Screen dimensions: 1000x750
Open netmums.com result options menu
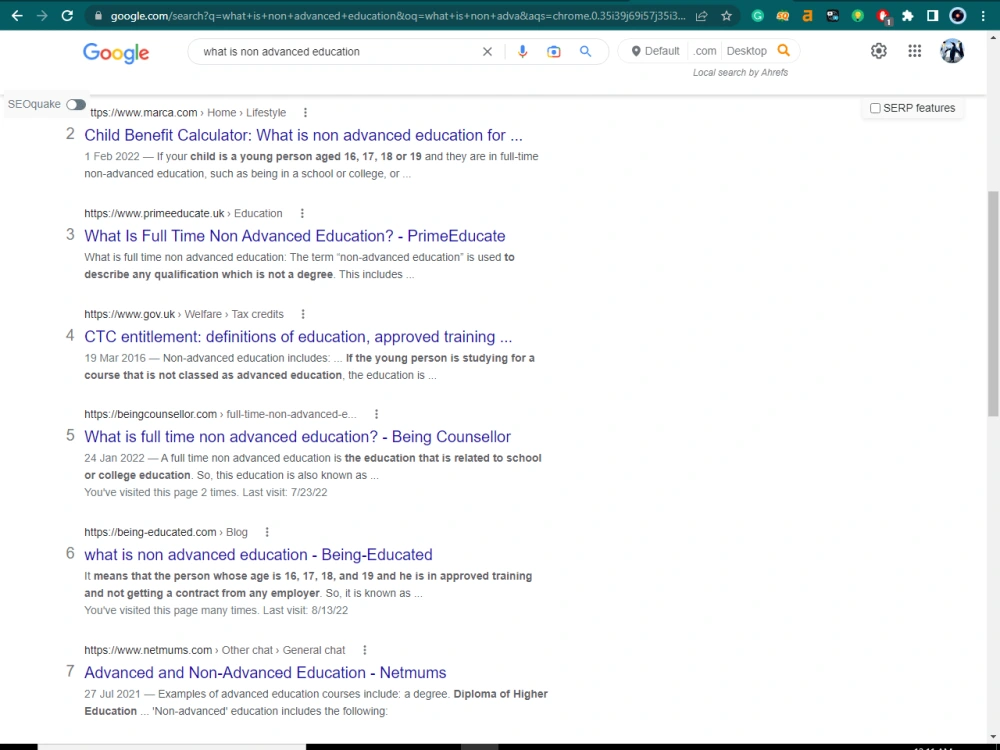pos(365,651)
